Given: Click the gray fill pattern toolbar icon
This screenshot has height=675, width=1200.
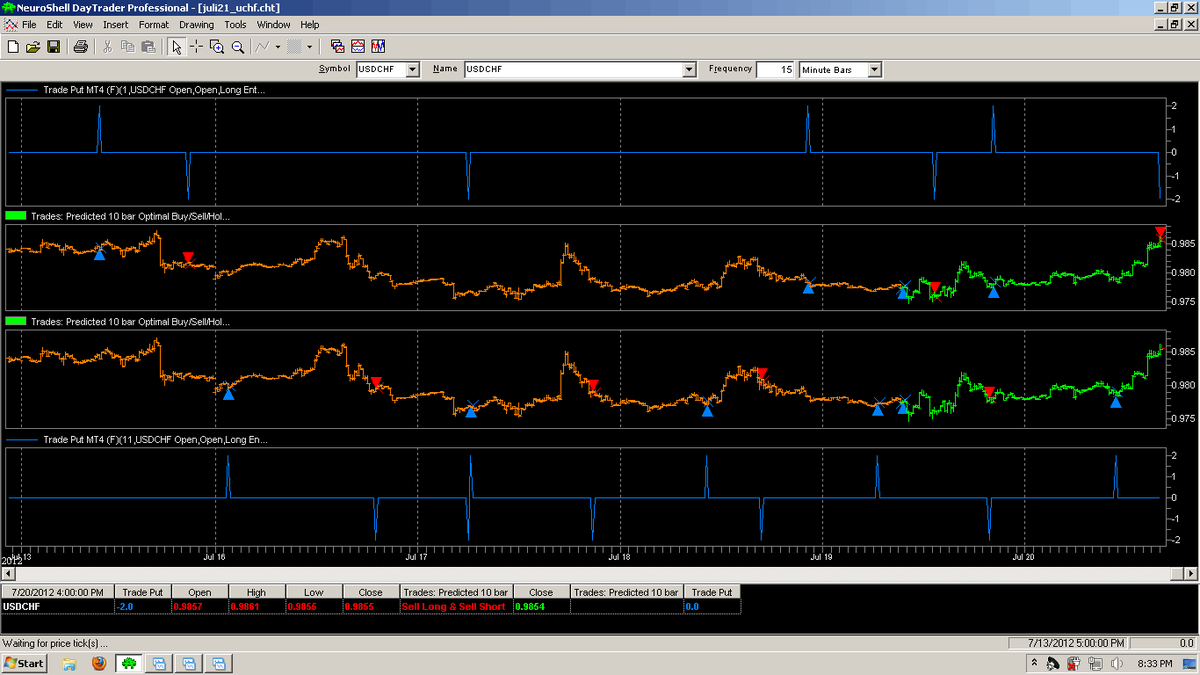Looking at the screenshot, I should pyautogui.click(x=294, y=46).
